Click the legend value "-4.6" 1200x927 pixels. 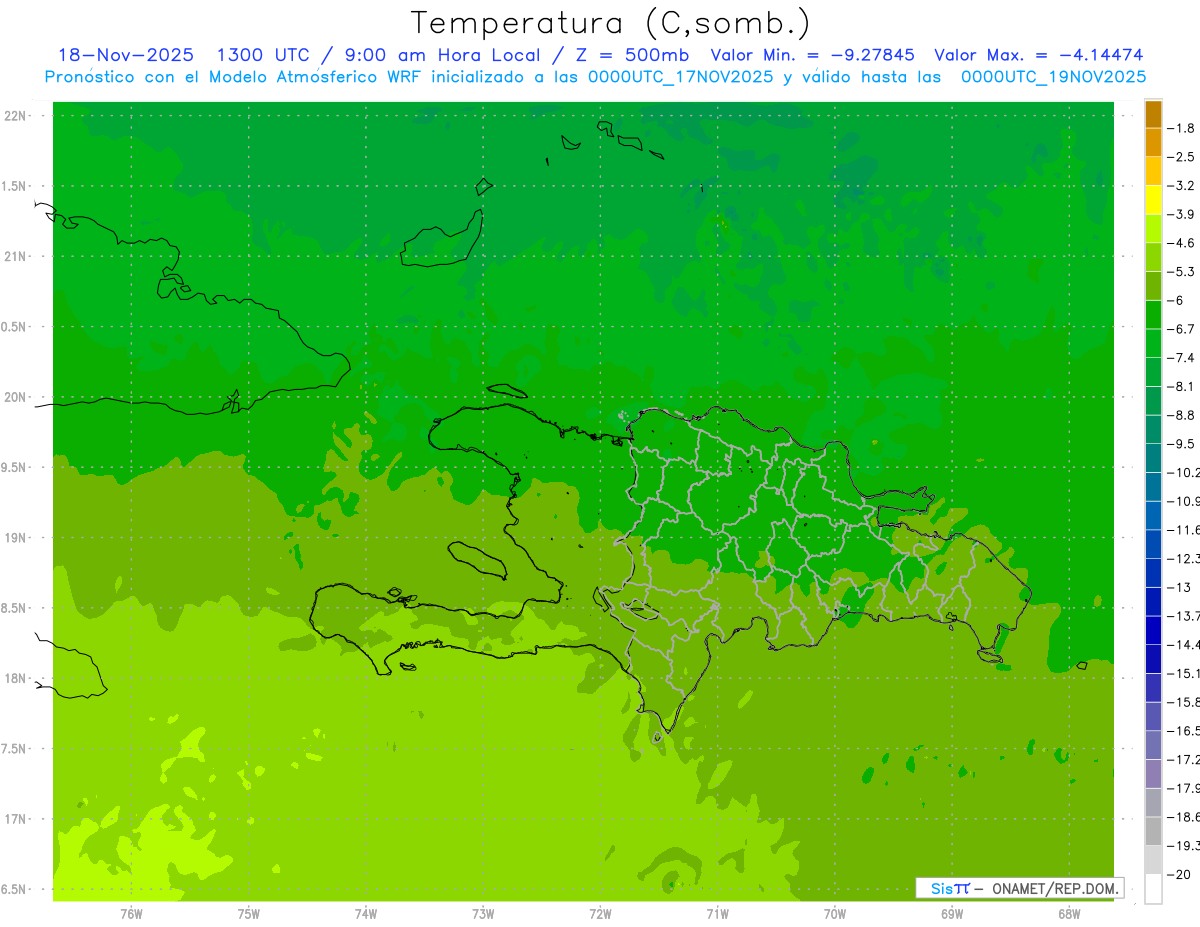click(x=1183, y=243)
